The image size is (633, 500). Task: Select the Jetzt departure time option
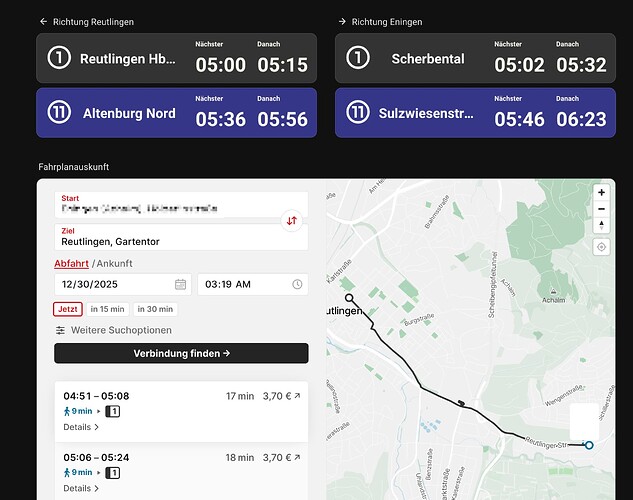point(68,309)
